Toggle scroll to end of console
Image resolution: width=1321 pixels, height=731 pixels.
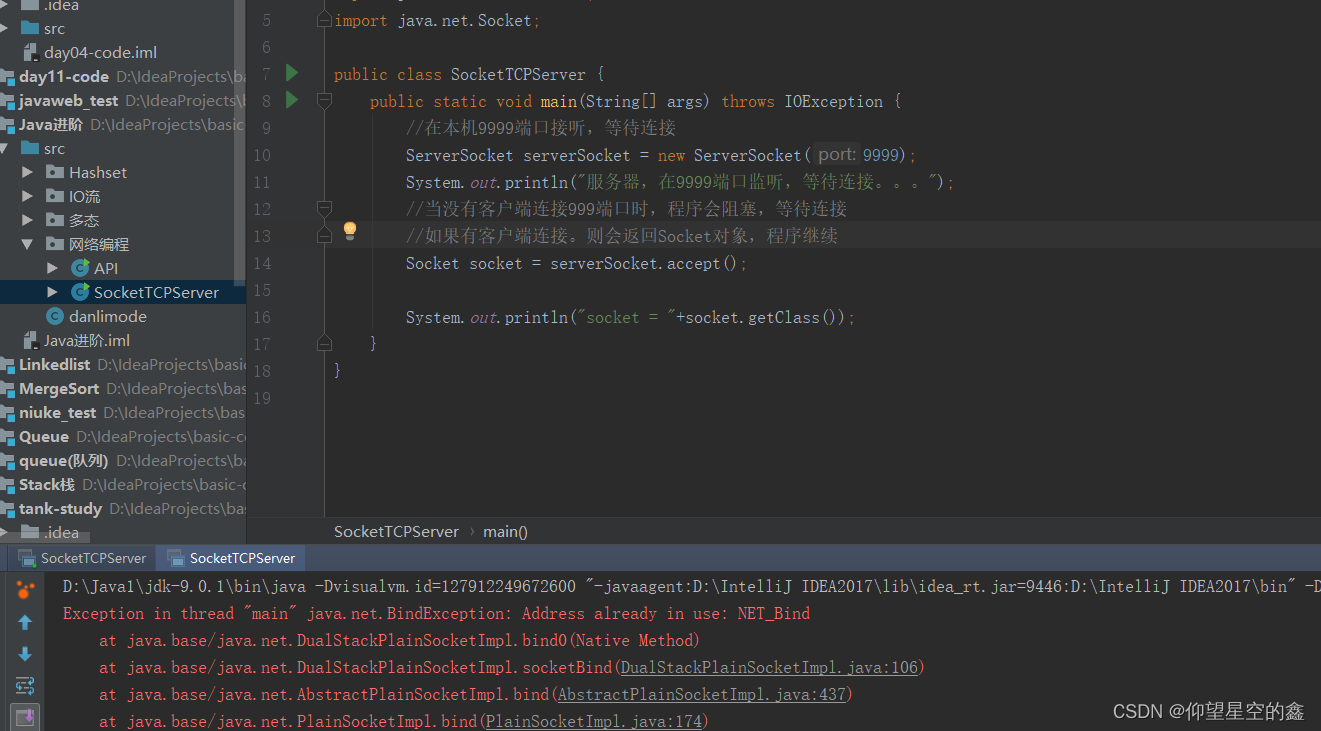[x=25, y=716]
